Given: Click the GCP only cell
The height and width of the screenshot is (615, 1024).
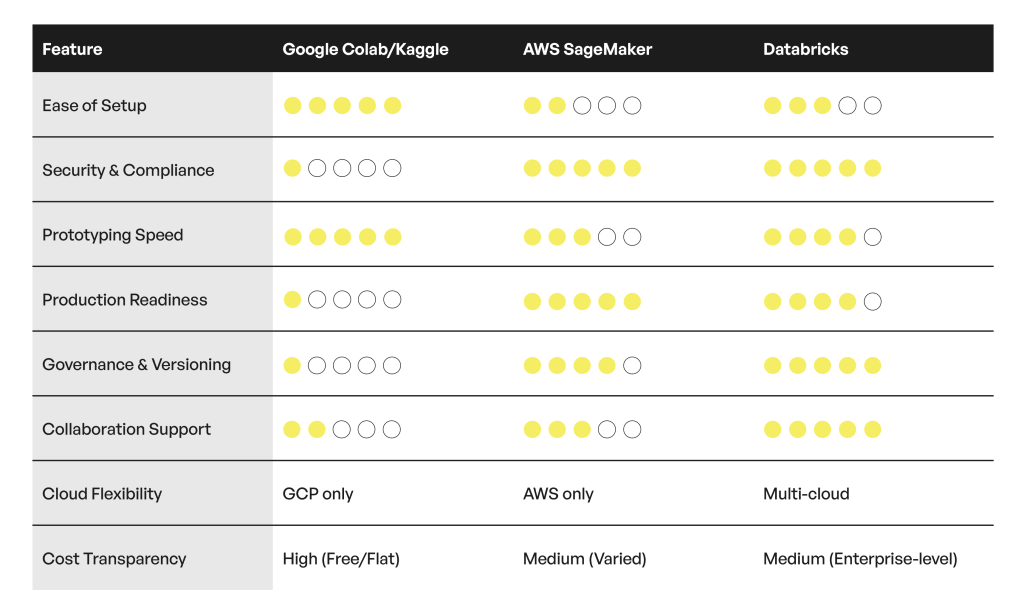Looking at the screenshot, I should (318, 494).
